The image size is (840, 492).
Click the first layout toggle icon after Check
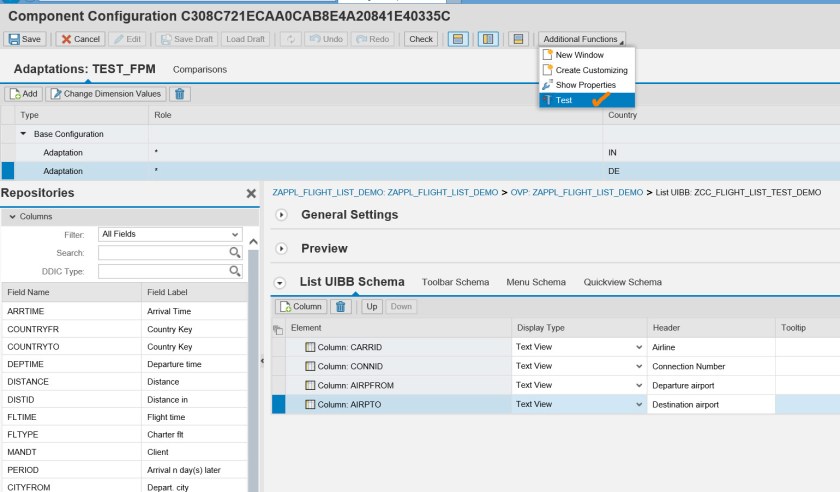pos(457,39)
